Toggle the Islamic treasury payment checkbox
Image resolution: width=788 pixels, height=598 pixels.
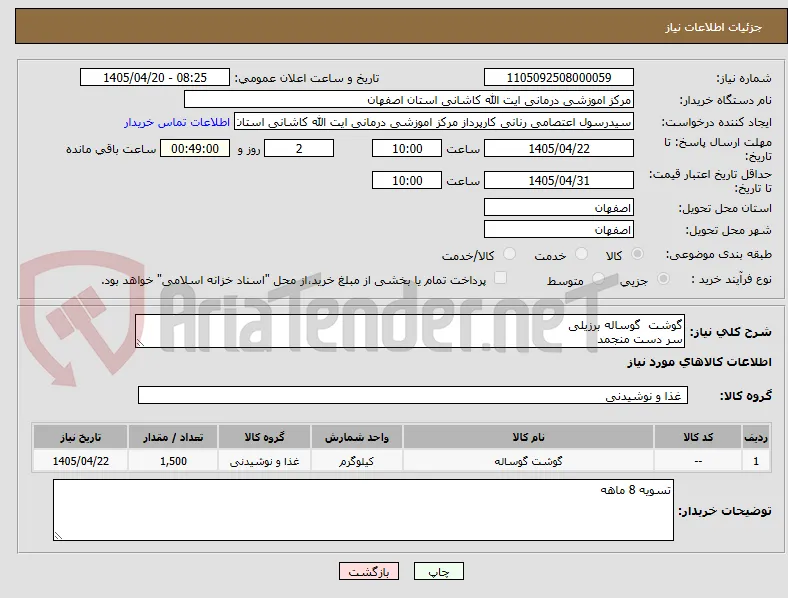pos(501,278)
